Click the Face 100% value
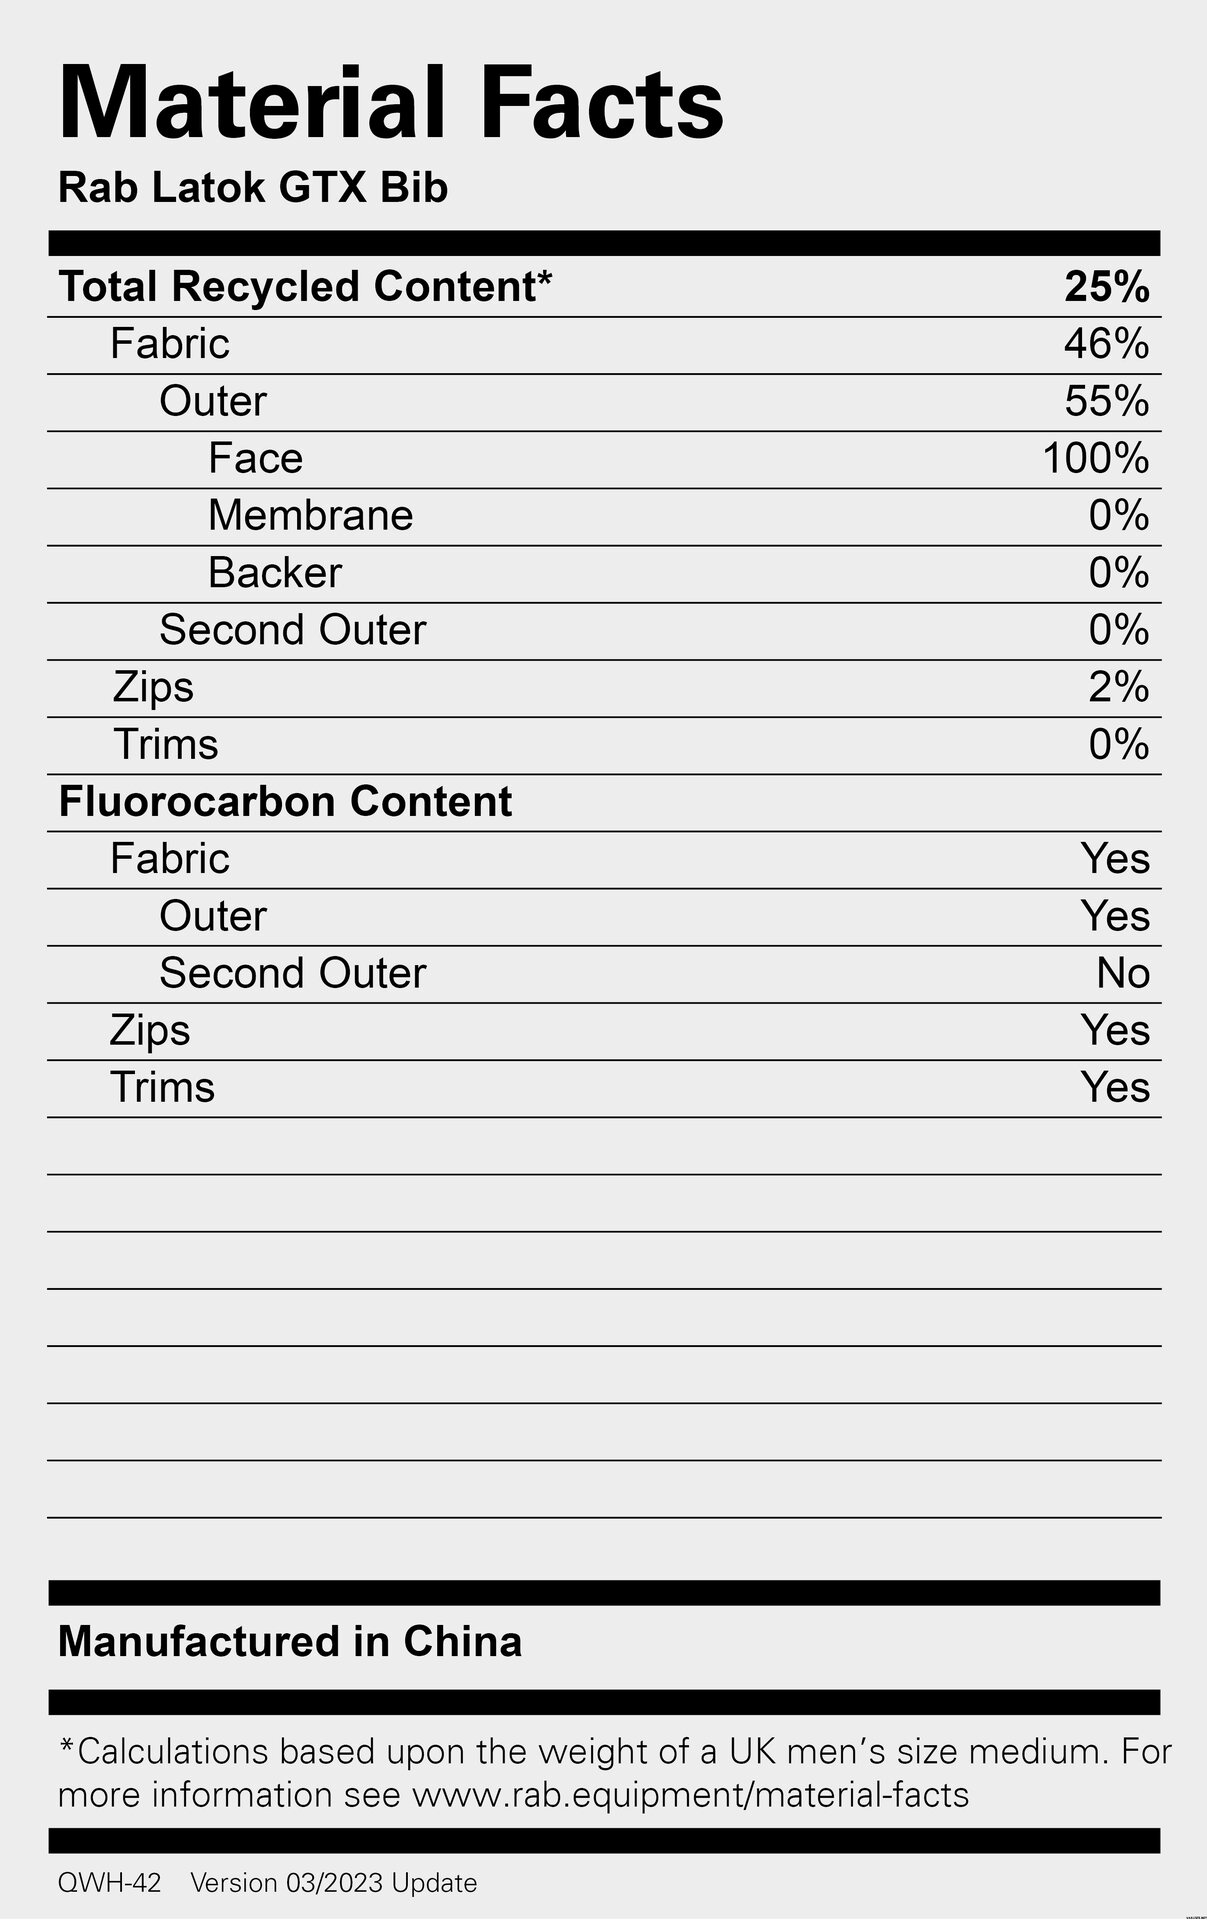Viewport: 1207px width, 1920px height. pyautogui.click(x=1096, y=459)
